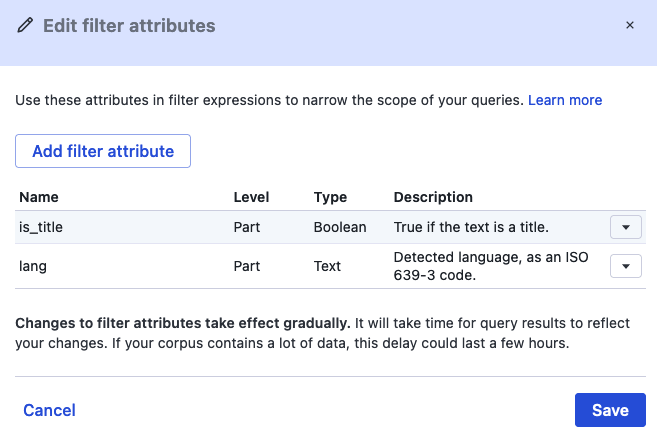The image size is (657, 441).
Task: Close the Edit filter attributes dialog
Action: (x=629, y=25)
